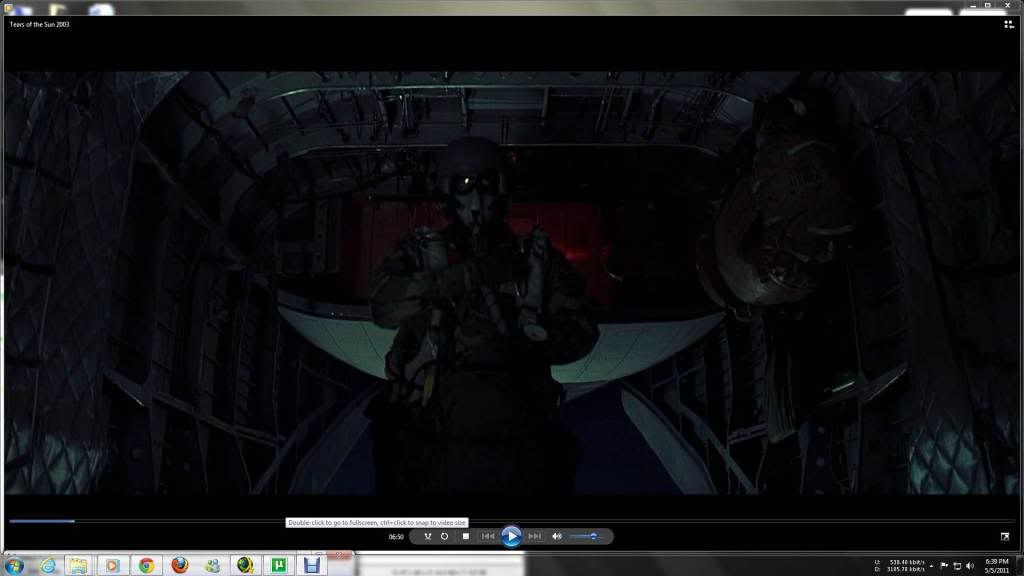Open Google Chrome from taskbar
The height and width of the screenshot is (576, 1024).
coord(146,565)
